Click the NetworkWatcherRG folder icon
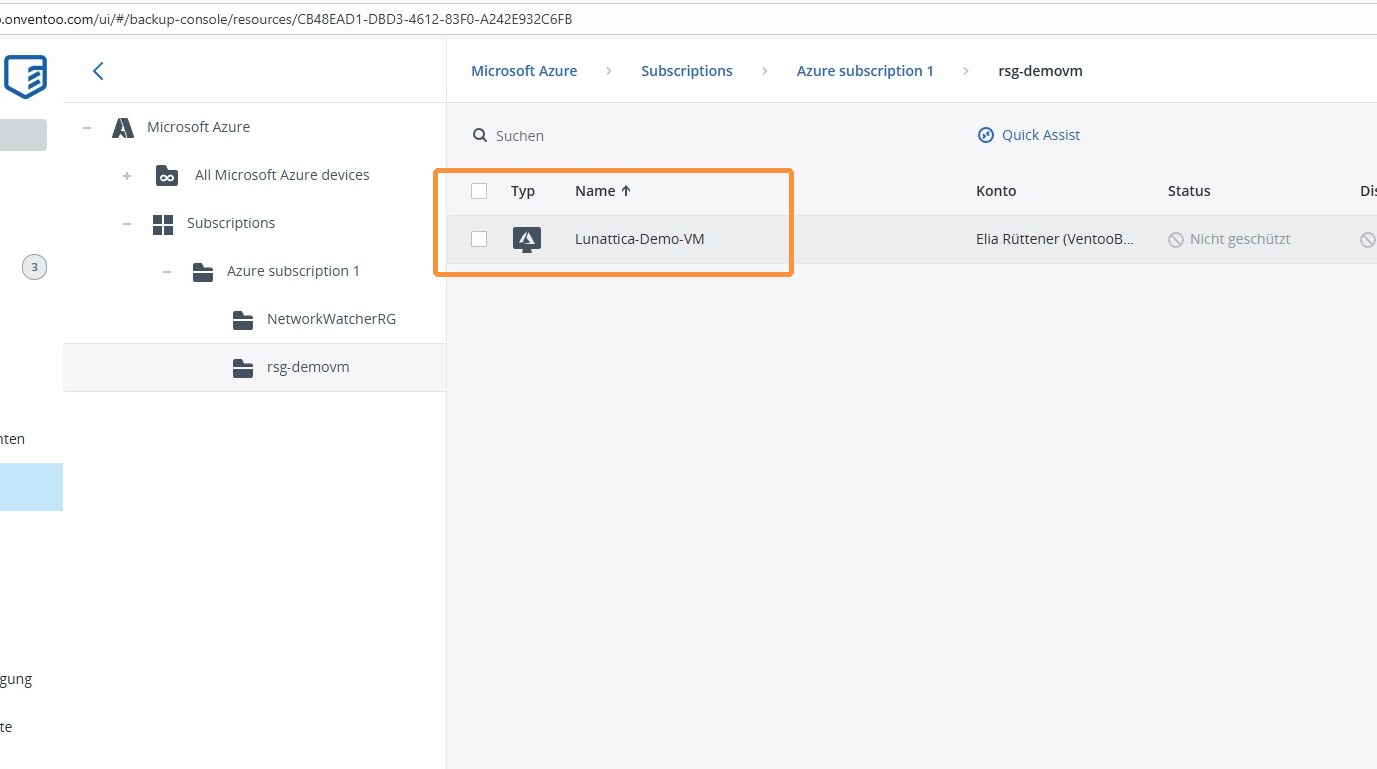The image size is (1377, 769). pos(243,319)
